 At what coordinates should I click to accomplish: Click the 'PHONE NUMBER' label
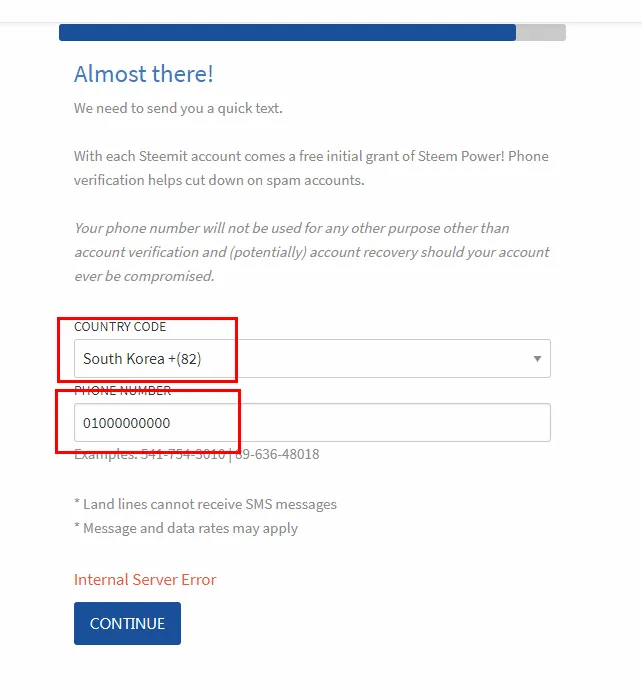122,391
